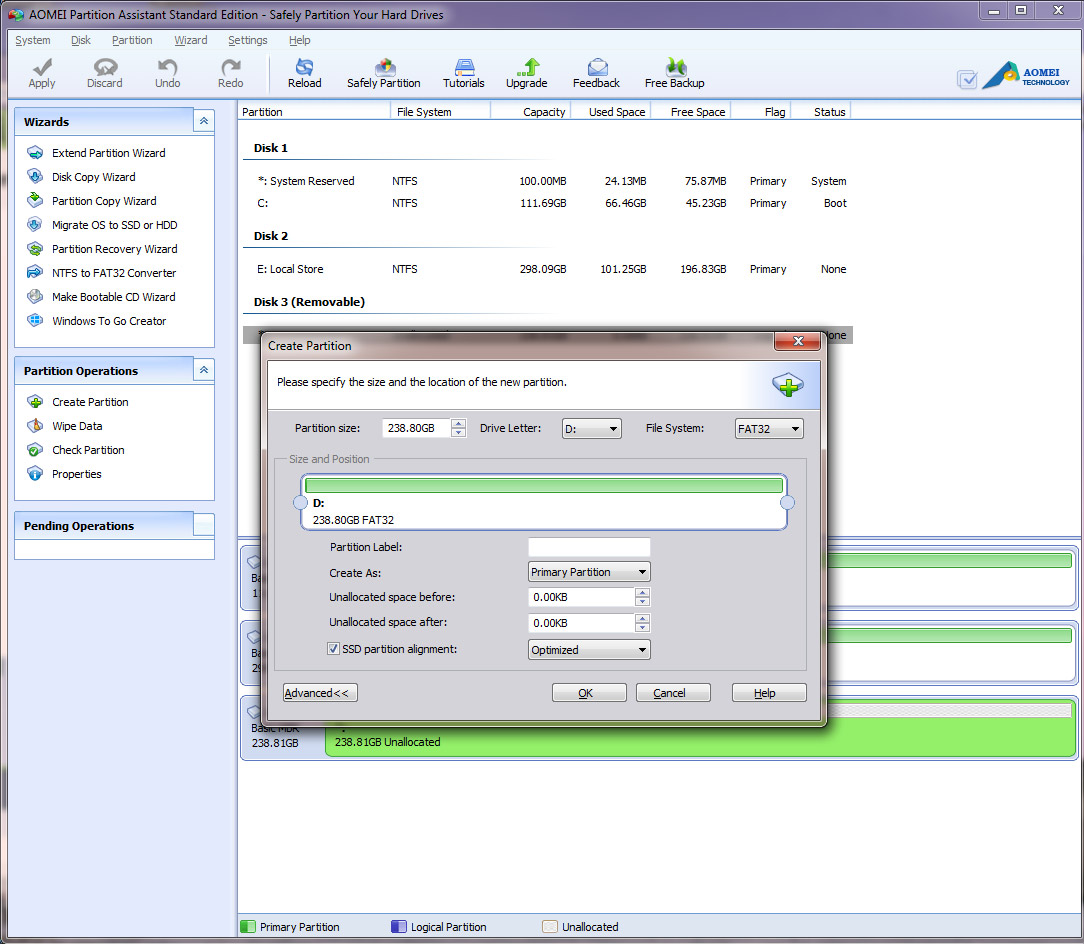
Task: Open the File System FAT32 dropdown
Action: [x=769, y=429]
